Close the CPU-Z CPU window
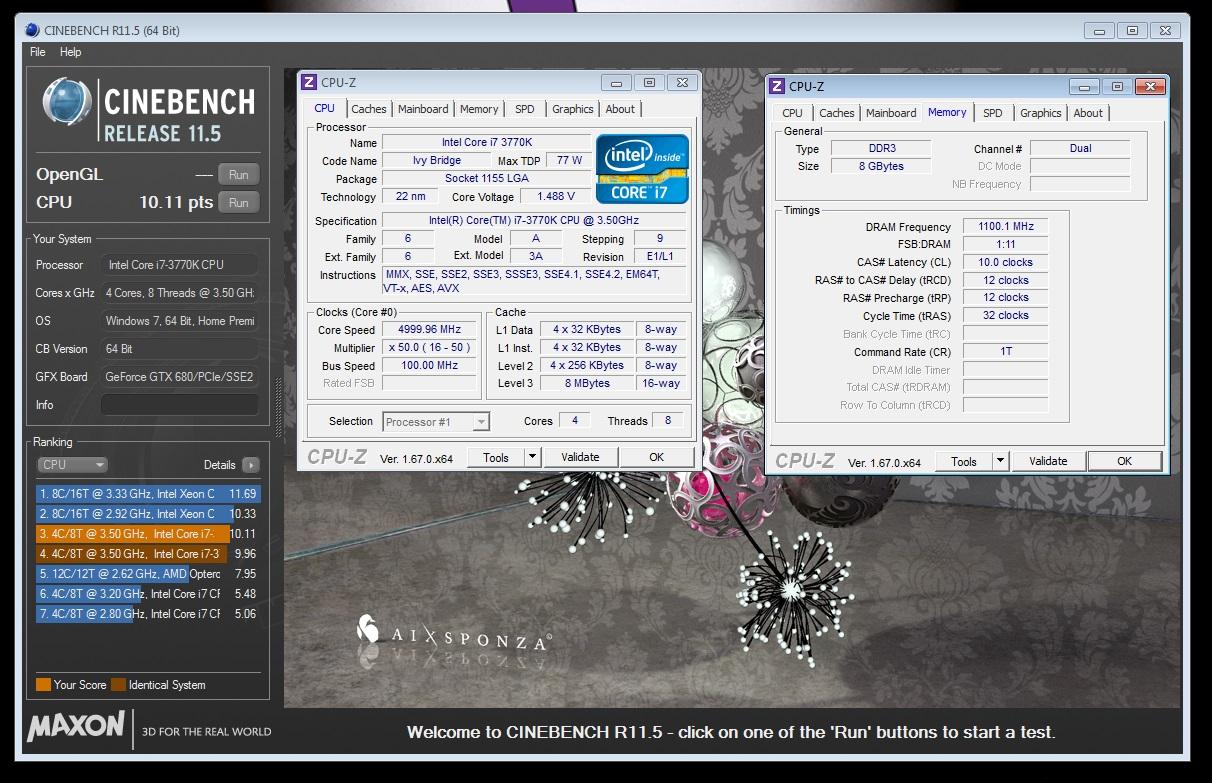The height and width of the screenshot is (783, 1212). click(x=682, y=83)
